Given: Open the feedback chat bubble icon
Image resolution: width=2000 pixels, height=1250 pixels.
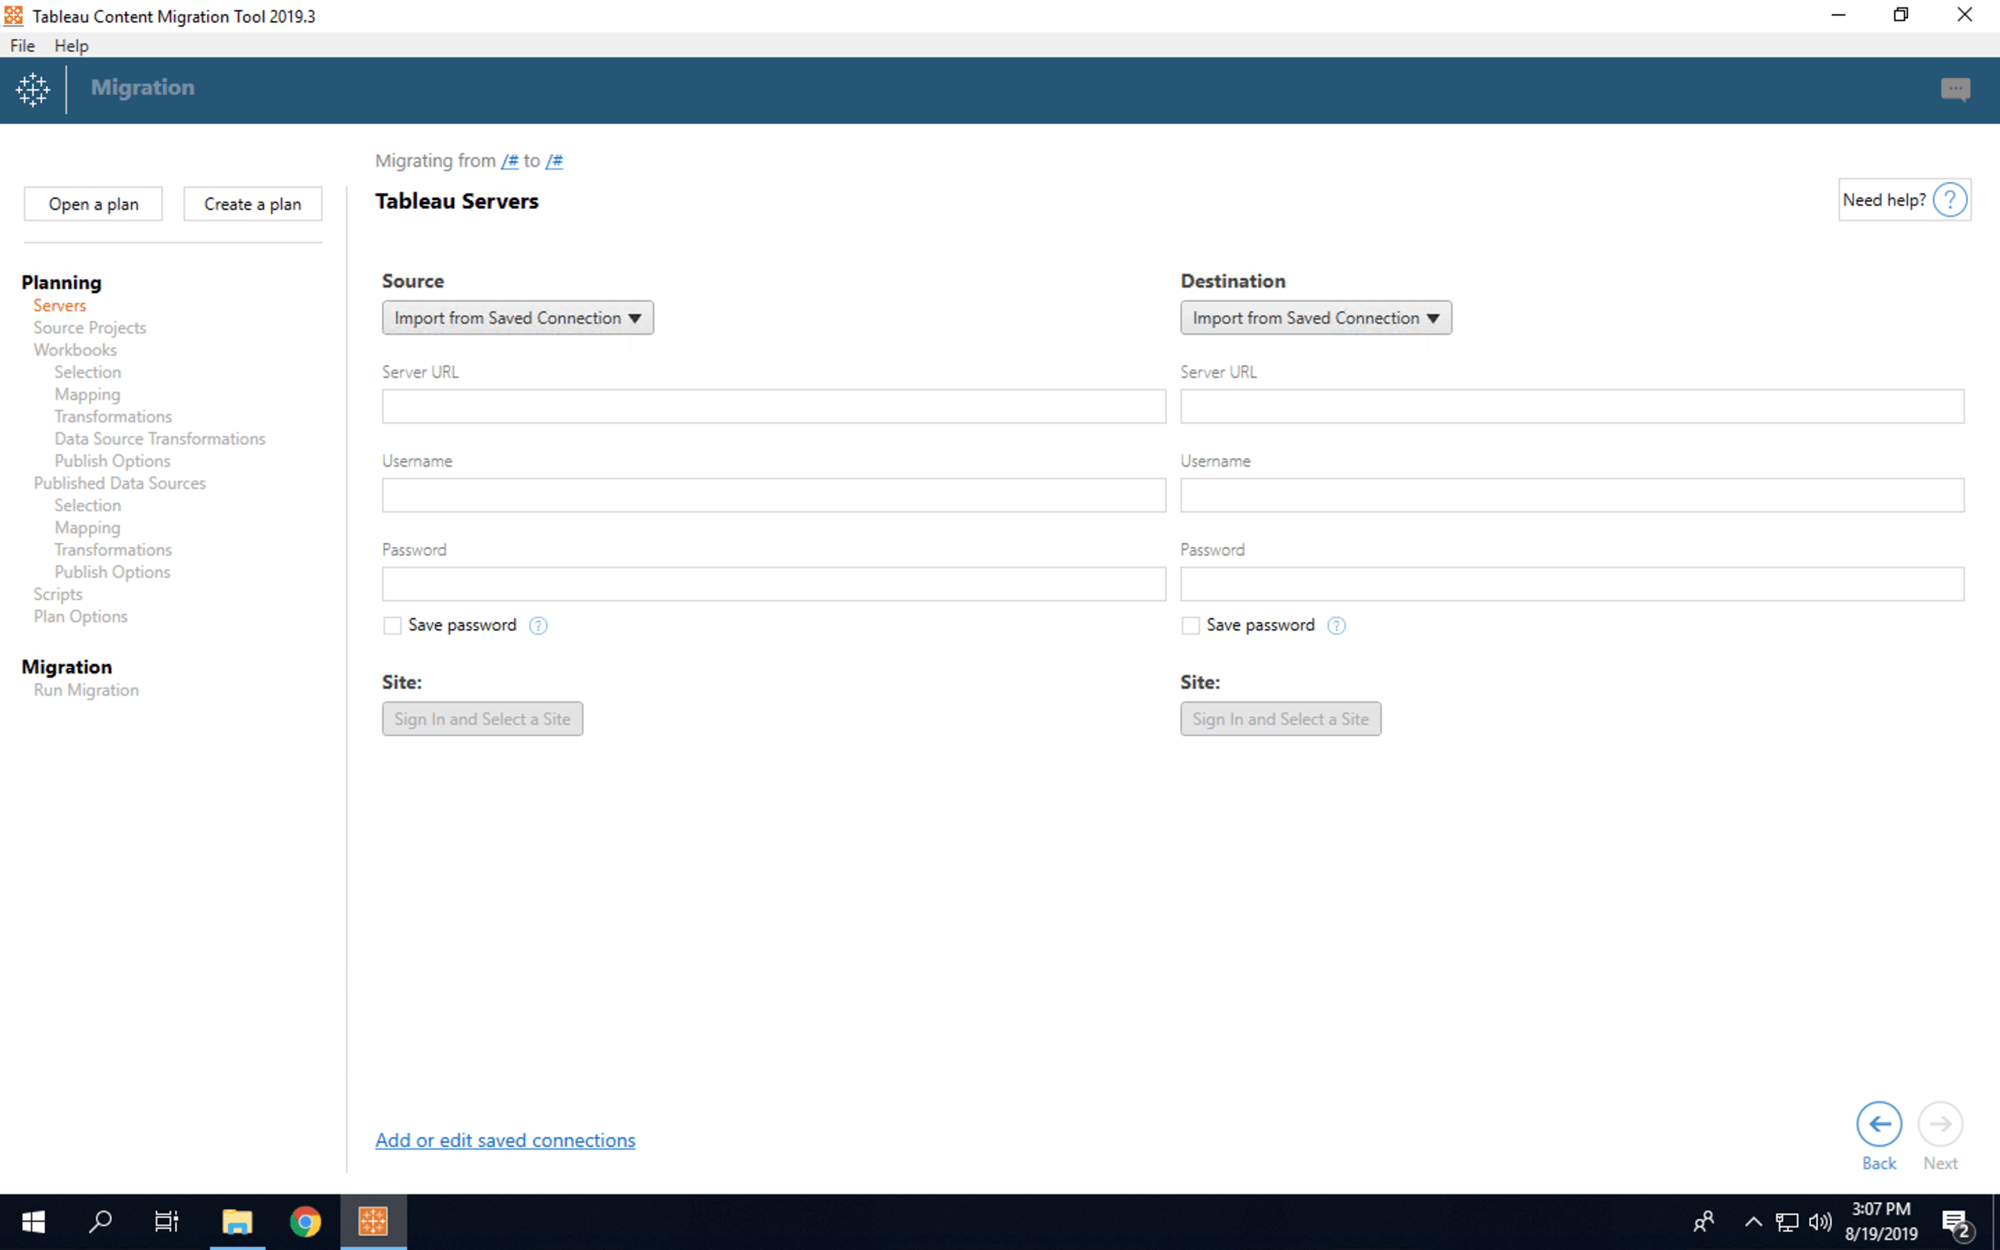Looking at the screenshot, I should 1955,90.
